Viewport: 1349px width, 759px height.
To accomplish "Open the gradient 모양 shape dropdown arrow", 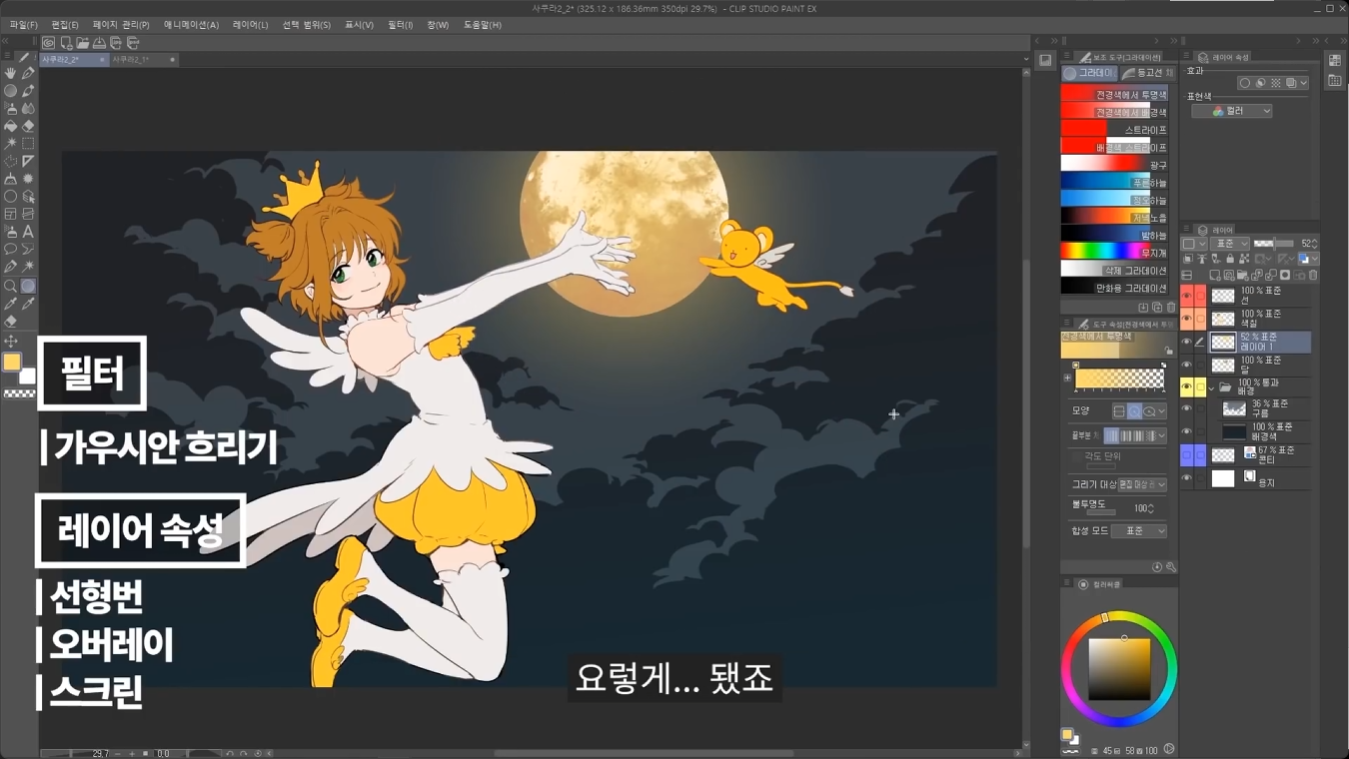I will coord(1162,412).
